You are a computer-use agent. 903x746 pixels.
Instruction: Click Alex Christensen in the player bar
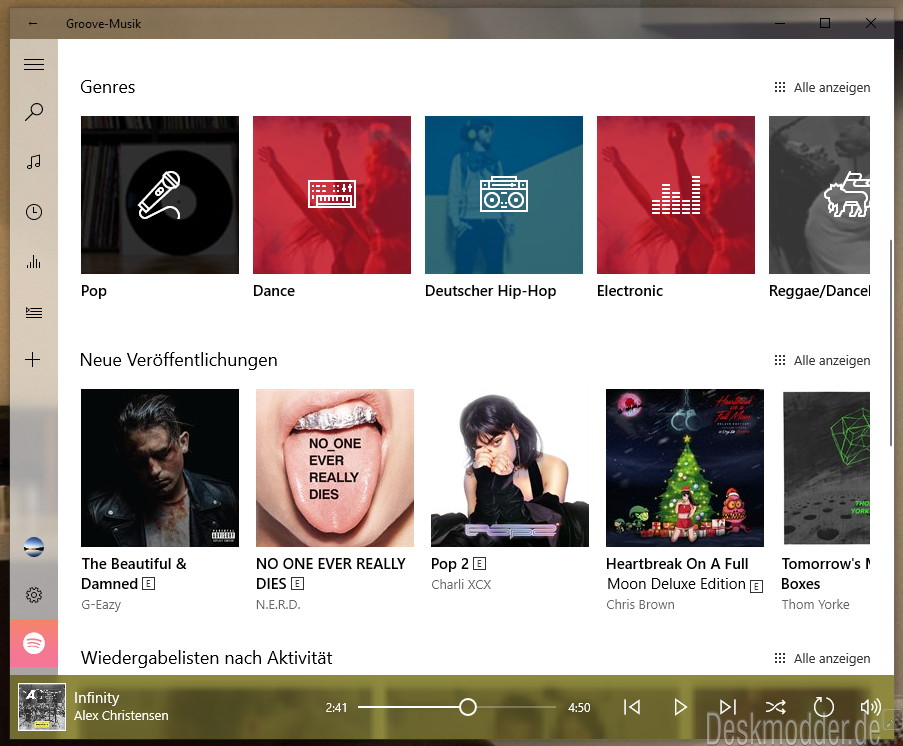pyautogui.click(x=121, y=715)
